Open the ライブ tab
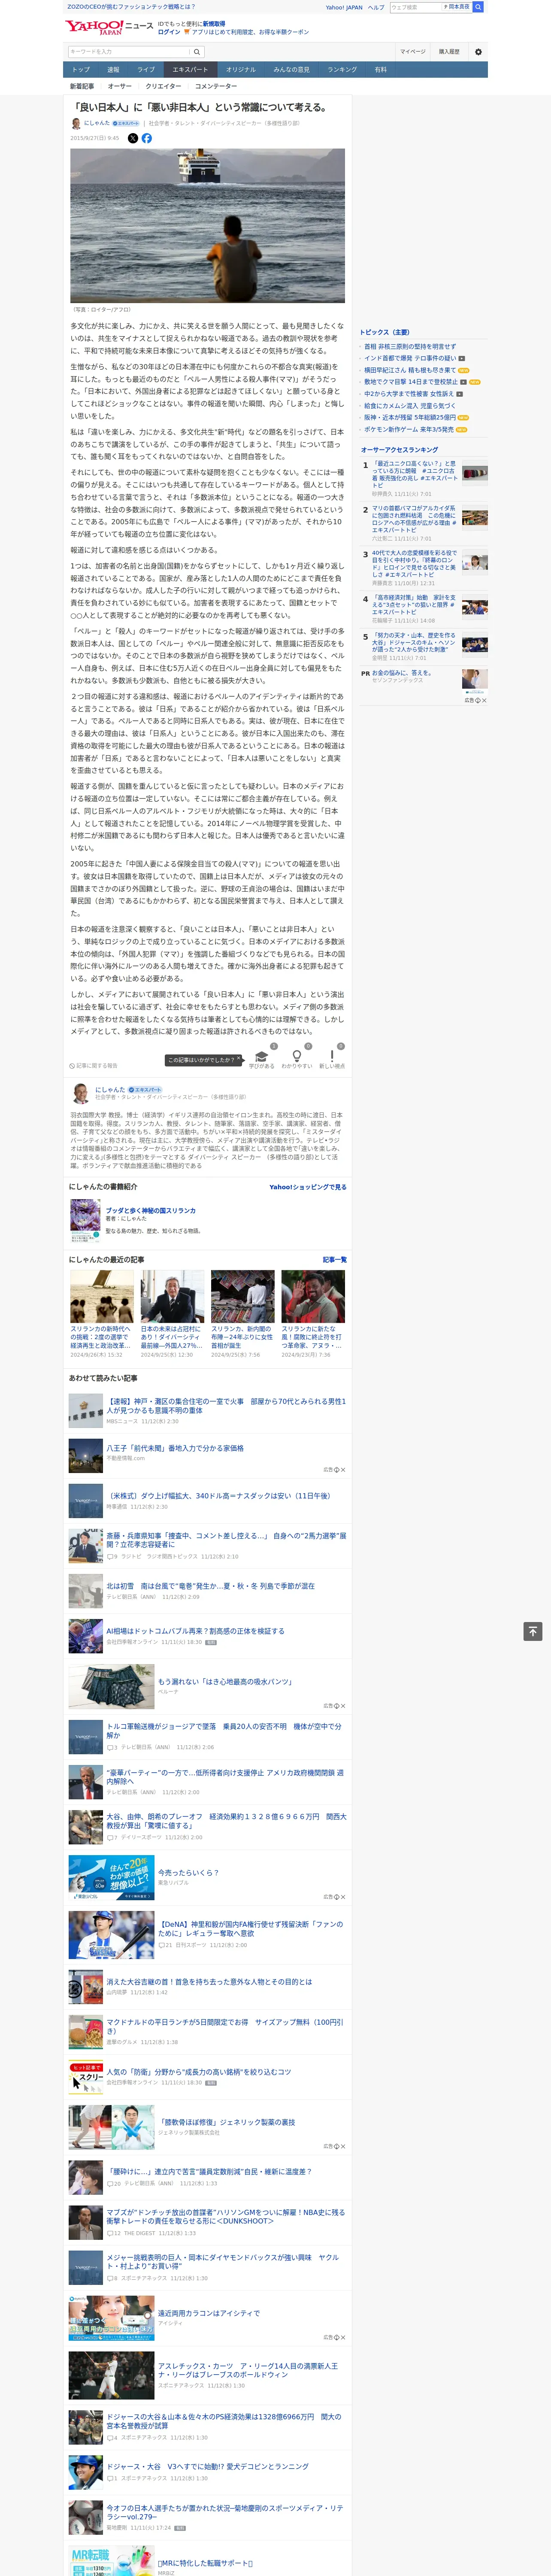Viewport: 551px width, 2576px height. point(146,70)
